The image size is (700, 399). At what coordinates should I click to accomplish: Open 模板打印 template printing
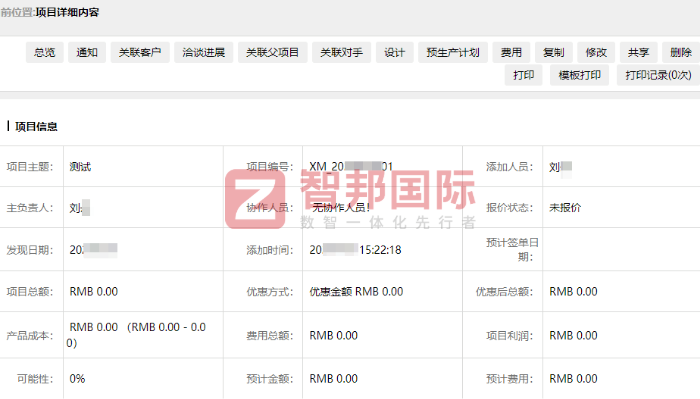point(579,75)
